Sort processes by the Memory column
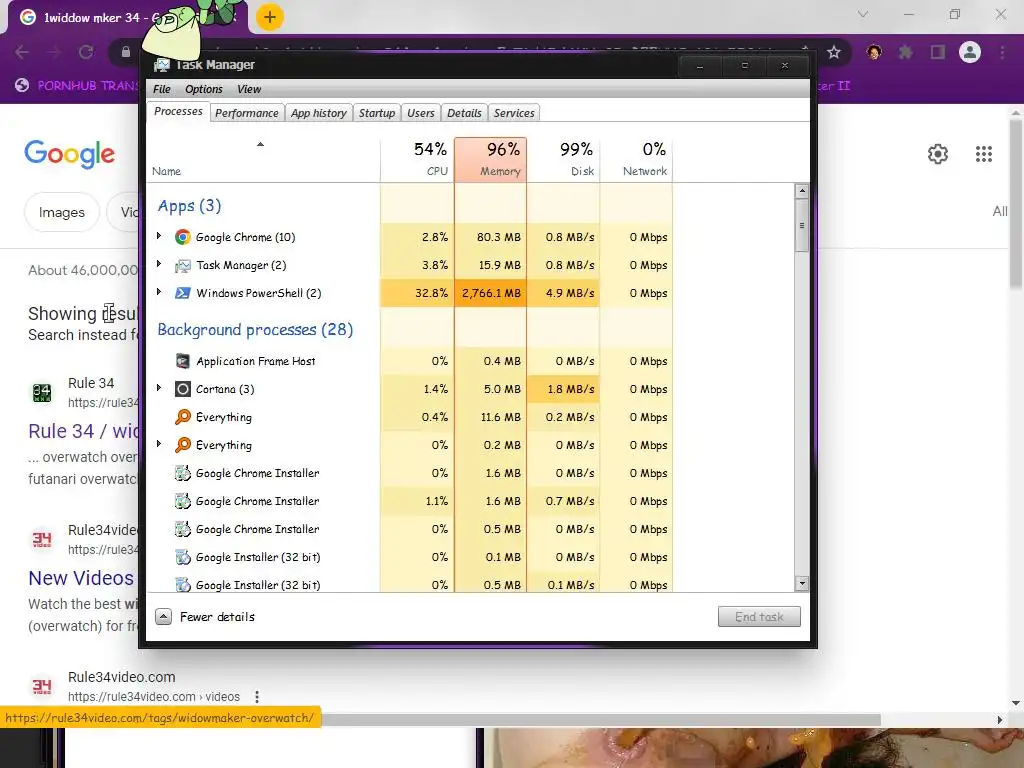Screen dimensions: 1024x768 pos(490,159)
